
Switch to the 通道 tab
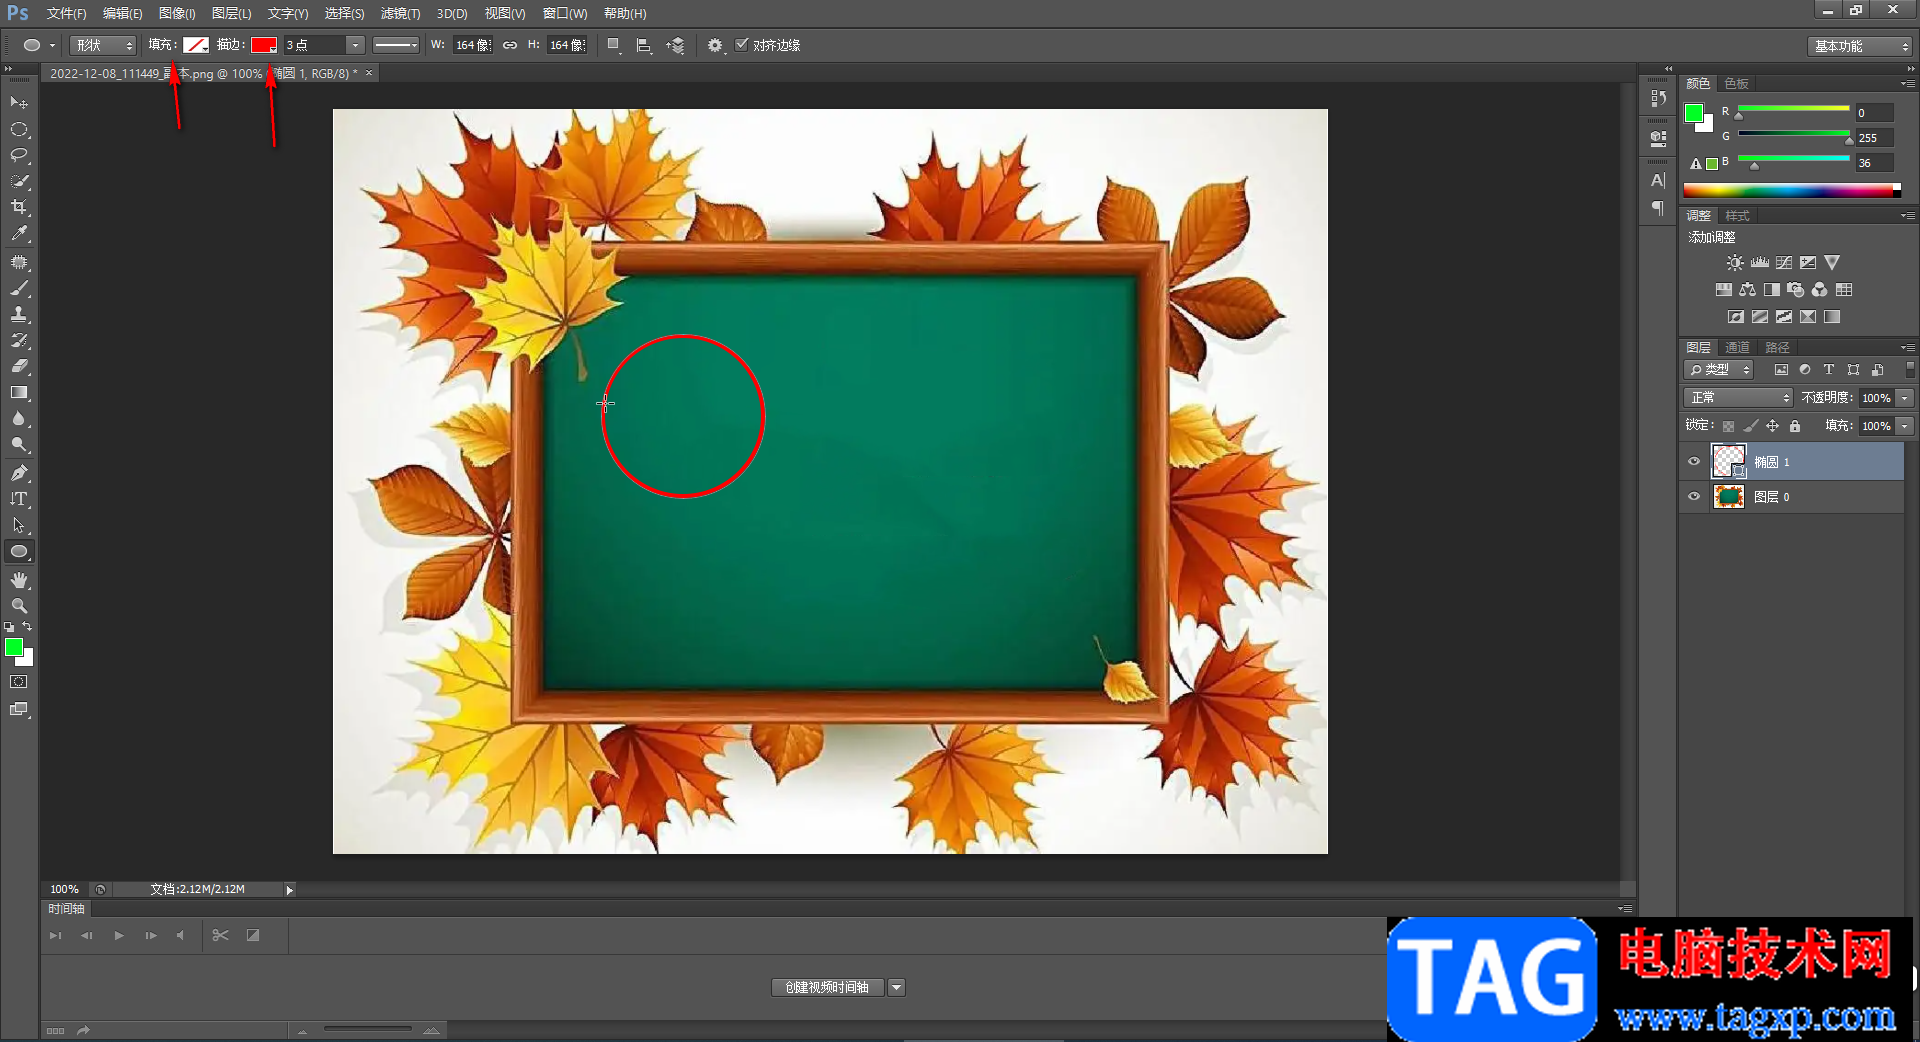pos(1737,347)
